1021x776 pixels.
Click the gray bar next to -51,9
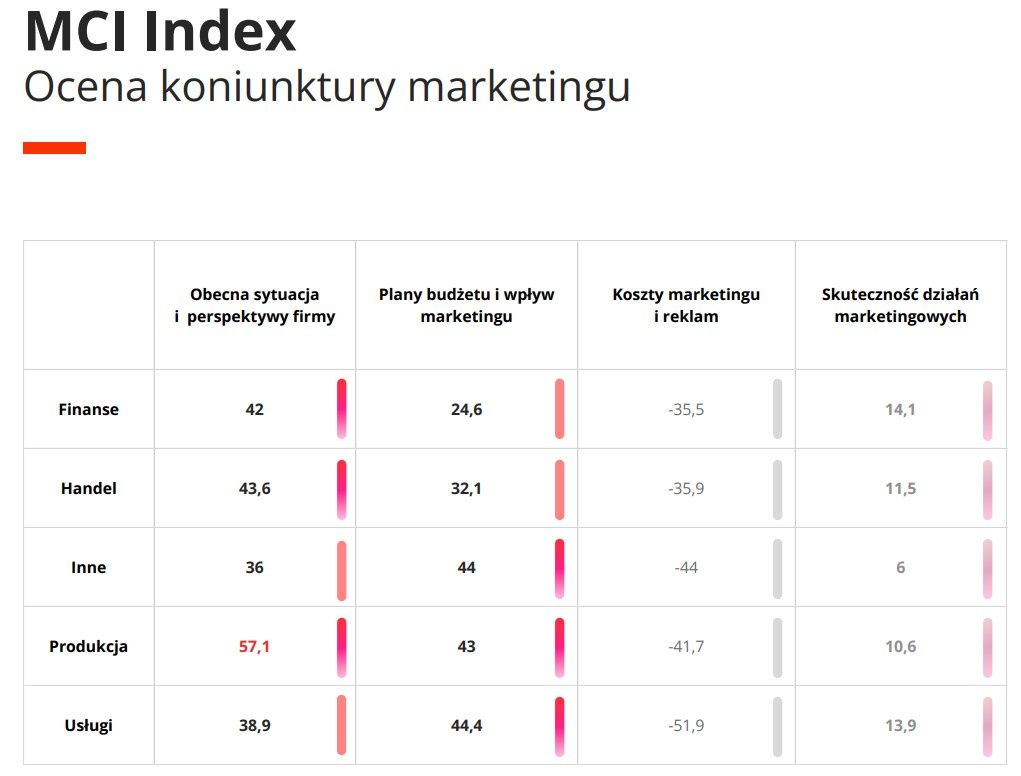point(777,727)
